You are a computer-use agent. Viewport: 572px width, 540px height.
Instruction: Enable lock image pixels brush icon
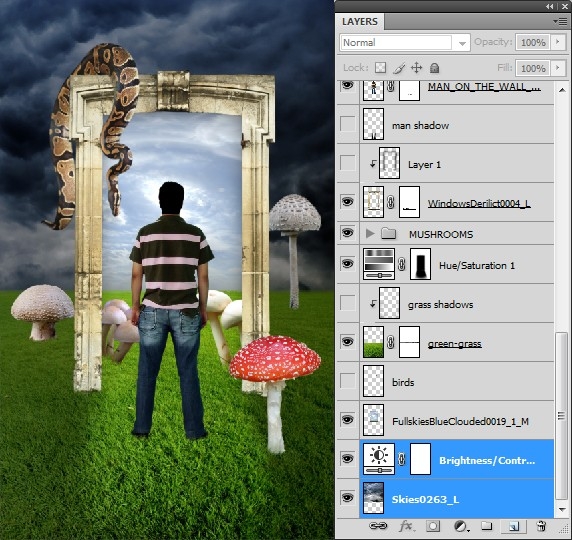[399, 68]
